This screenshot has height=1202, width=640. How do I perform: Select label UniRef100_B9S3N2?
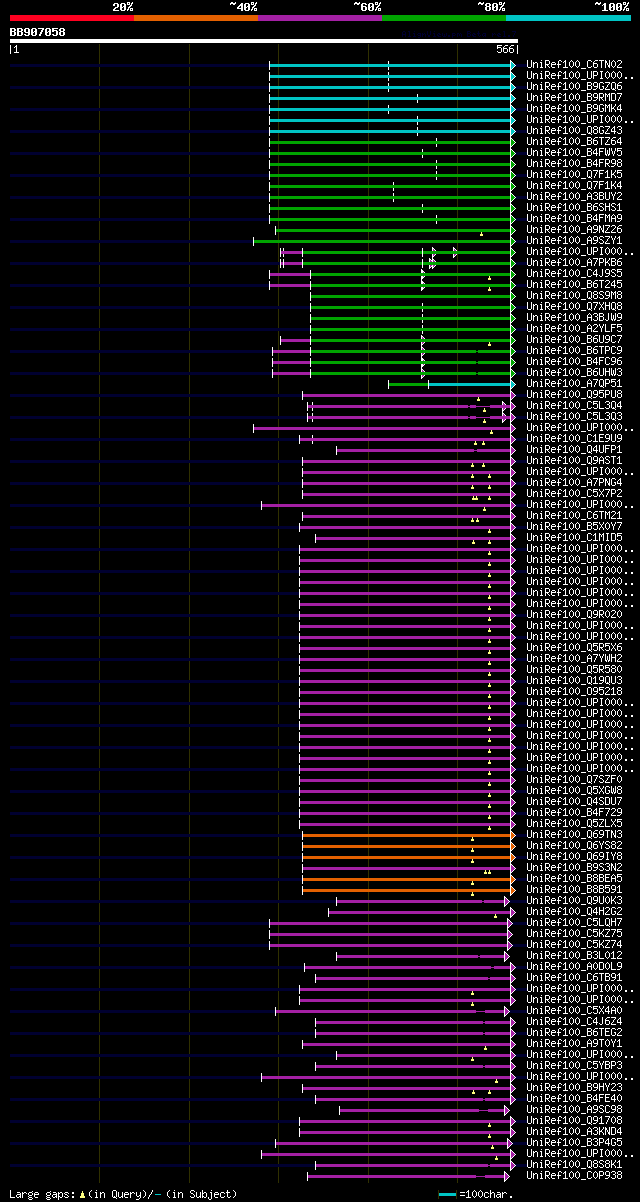(576, 868)
